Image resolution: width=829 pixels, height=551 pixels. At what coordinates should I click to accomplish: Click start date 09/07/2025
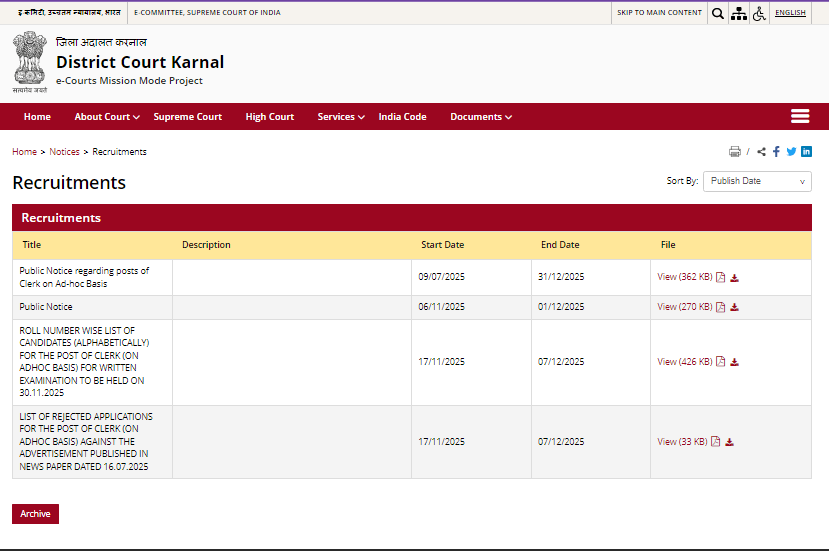[x=441, y=277]
